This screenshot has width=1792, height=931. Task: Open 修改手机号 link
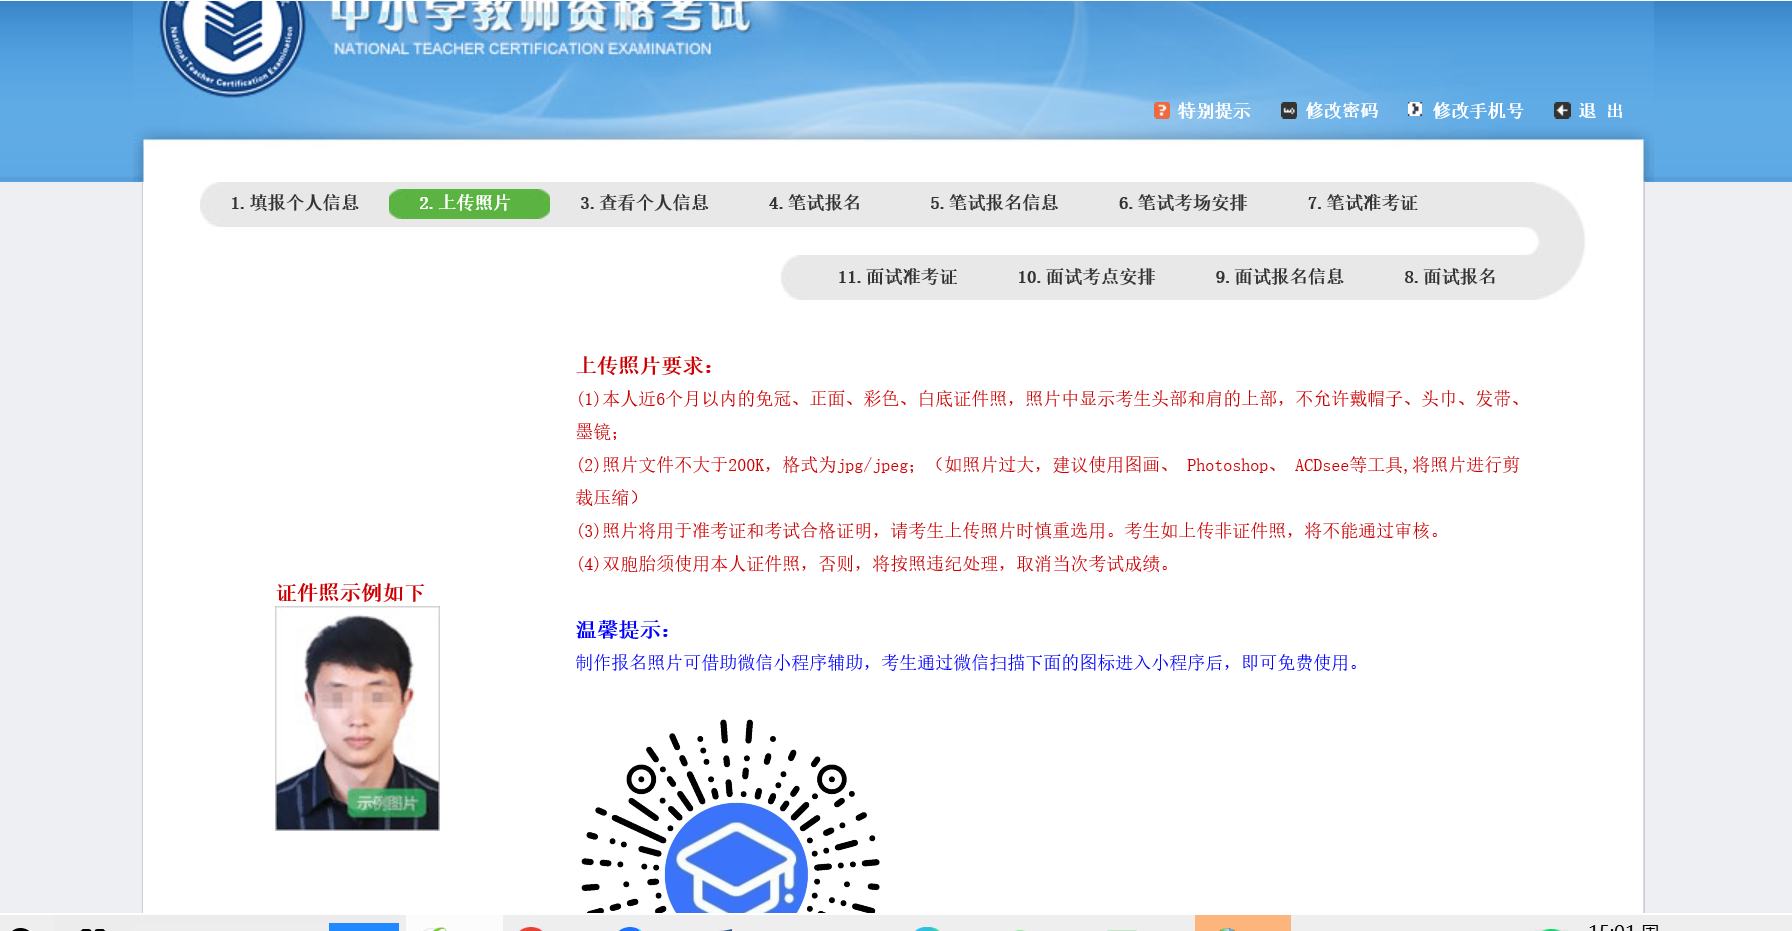point(1478,110)
